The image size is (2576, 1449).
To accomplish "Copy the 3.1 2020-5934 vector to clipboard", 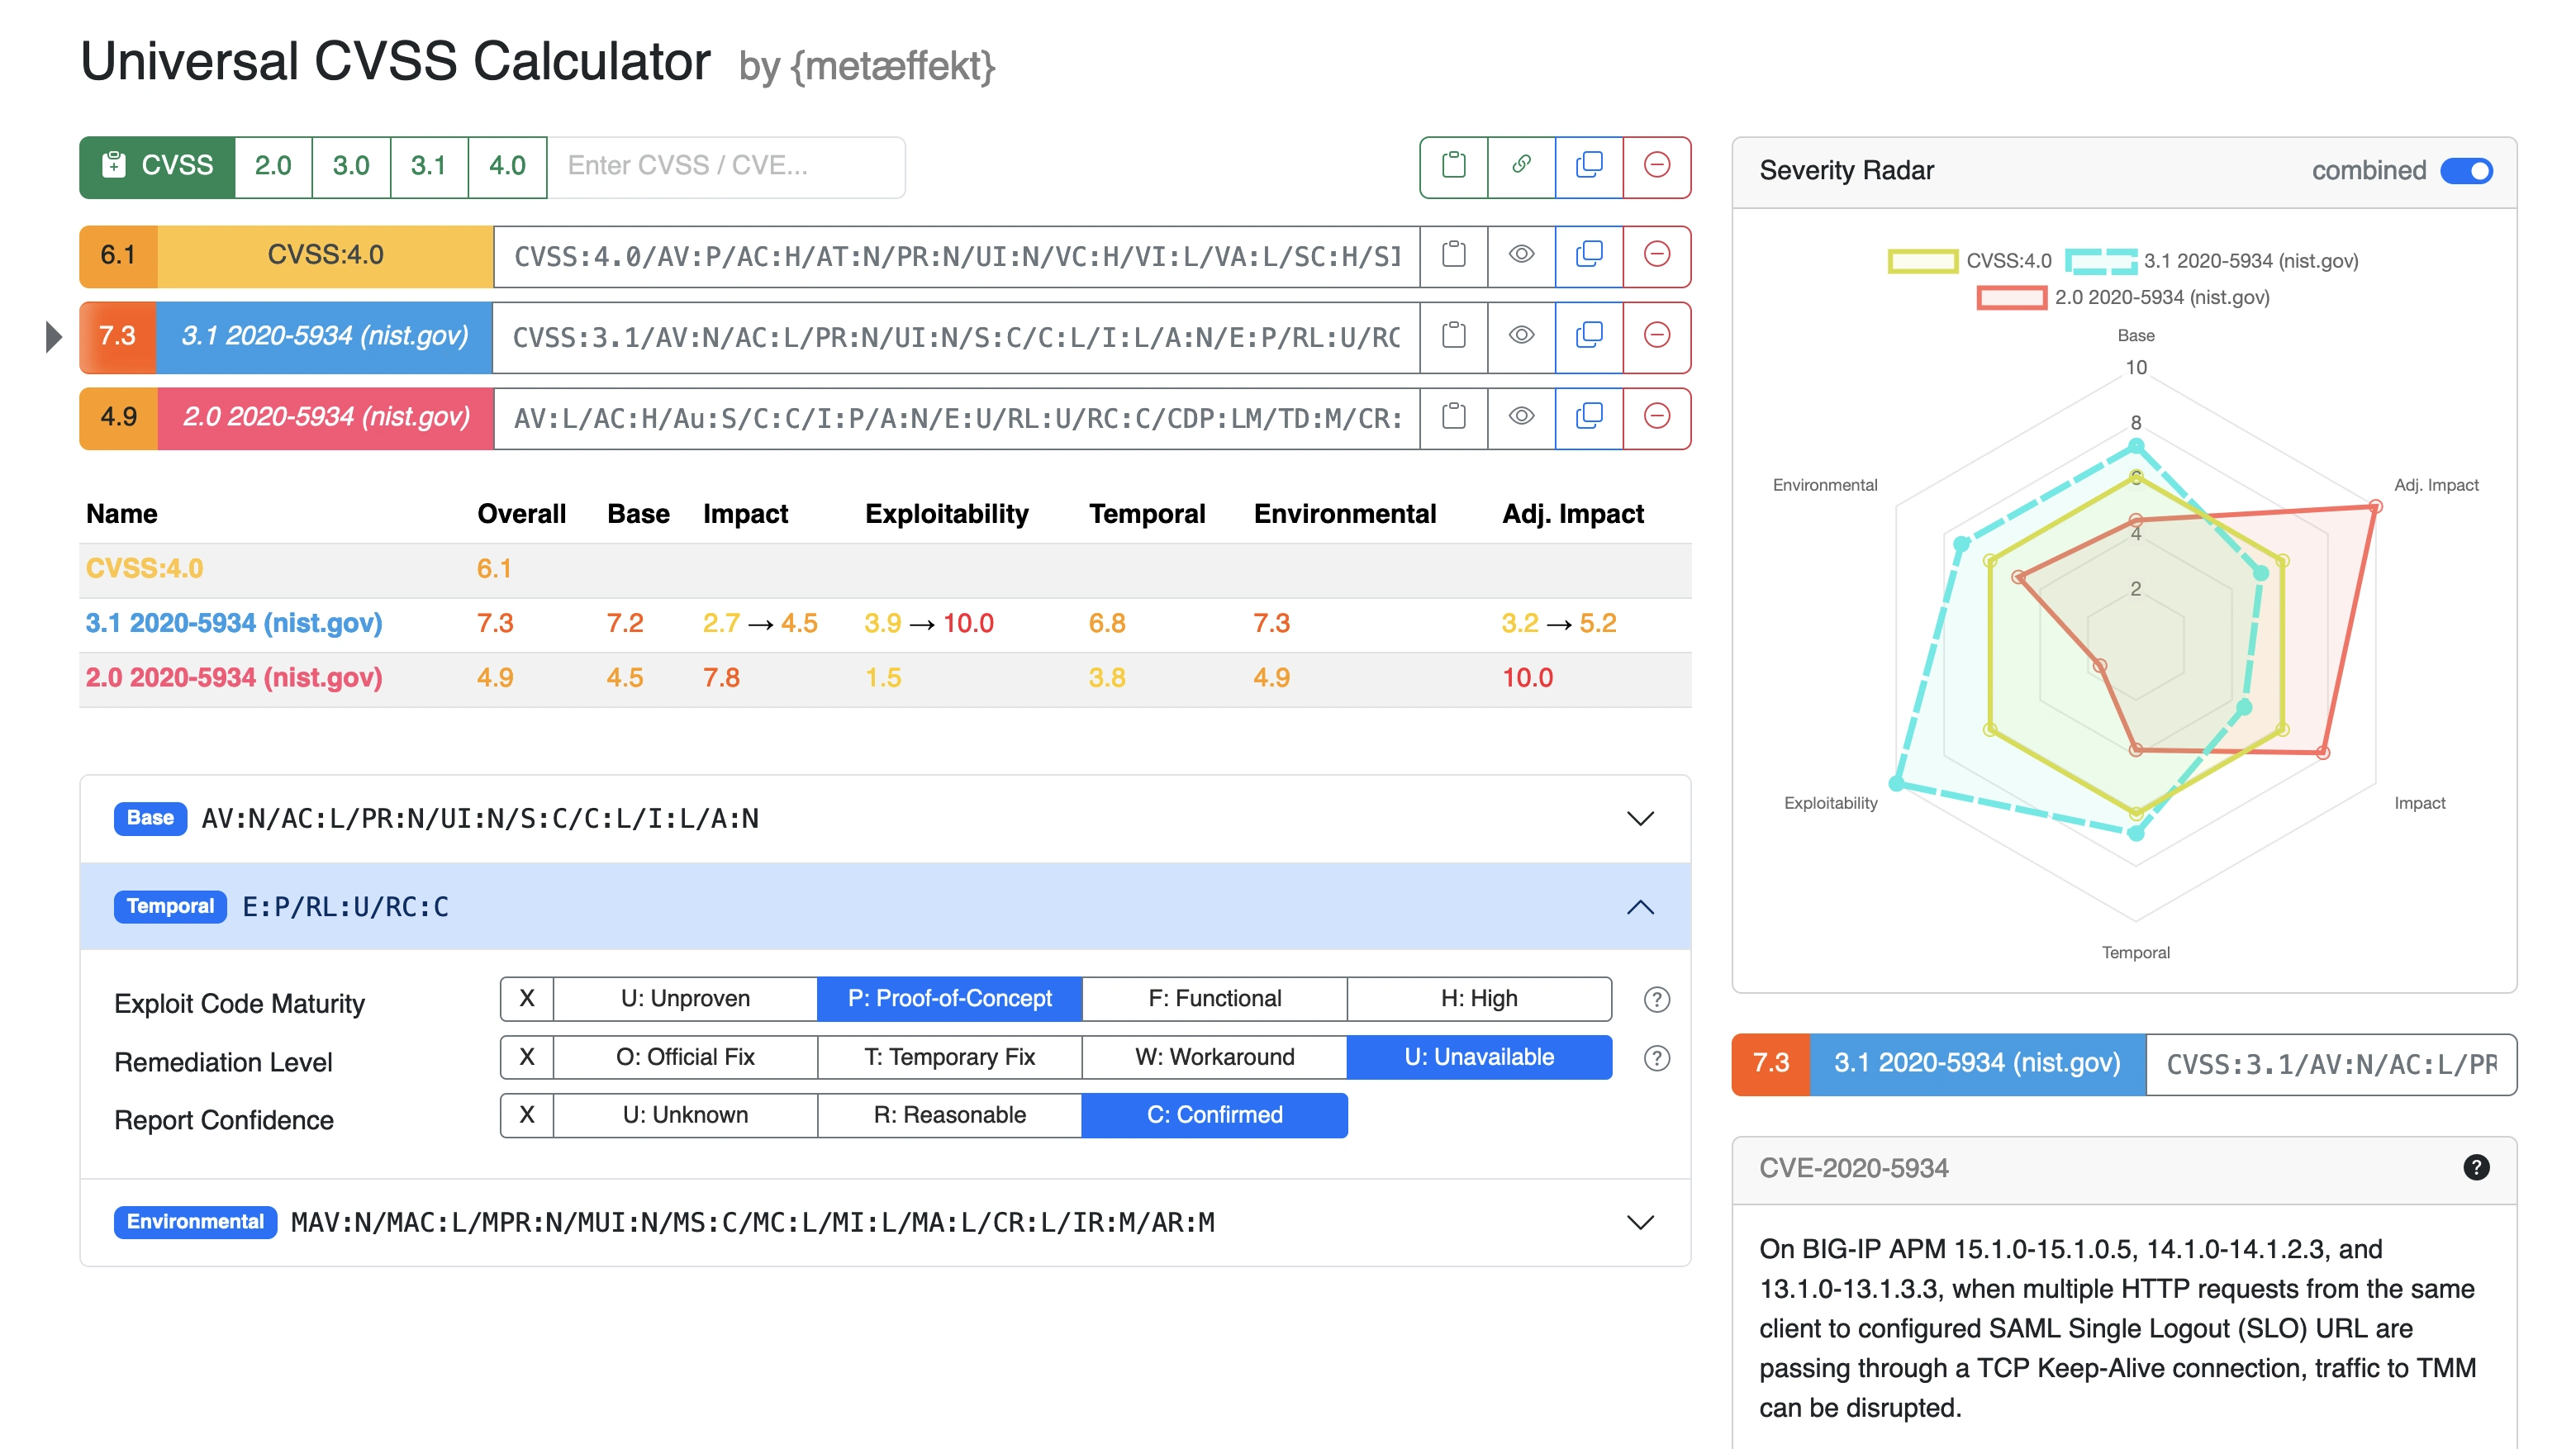I will (x=1453, y=337).
